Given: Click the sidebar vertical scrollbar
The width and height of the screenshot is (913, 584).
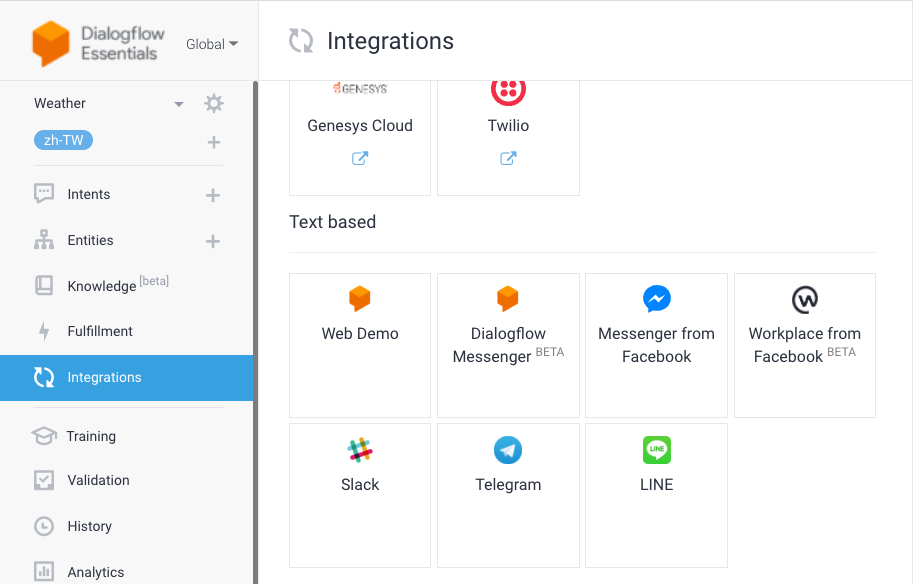Looking at the screenshot, I should click(256, 332).
